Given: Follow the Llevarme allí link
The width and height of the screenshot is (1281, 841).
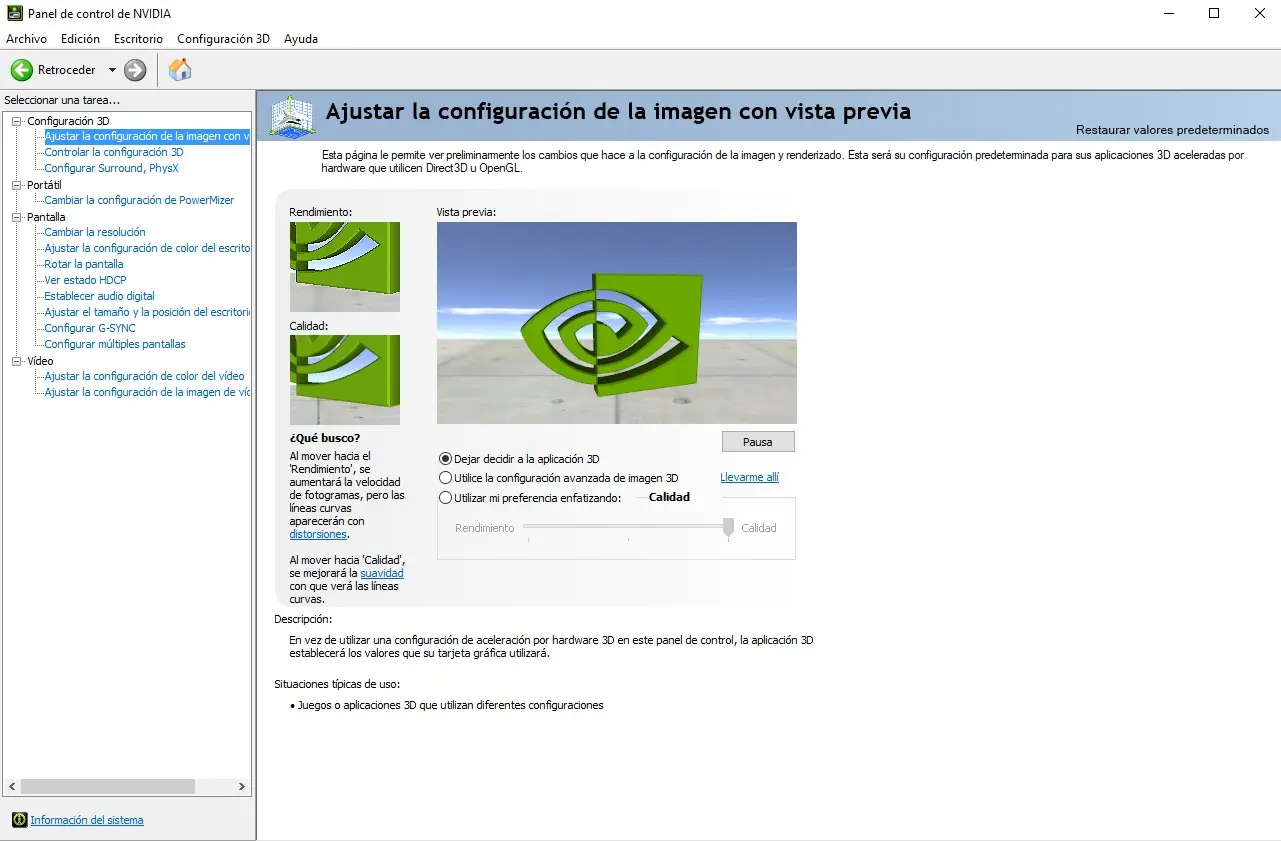Looking at the screenshot, I should [x=749, y=477].
